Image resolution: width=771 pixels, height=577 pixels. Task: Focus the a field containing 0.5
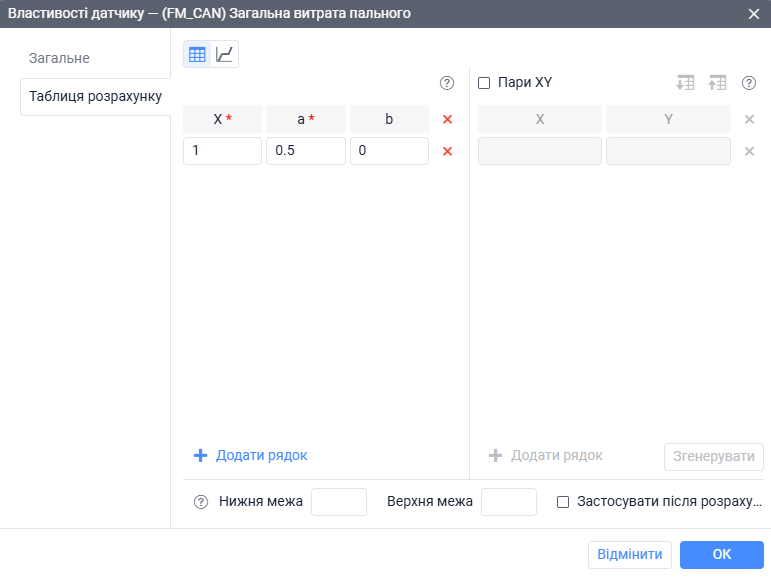point(306,151)
